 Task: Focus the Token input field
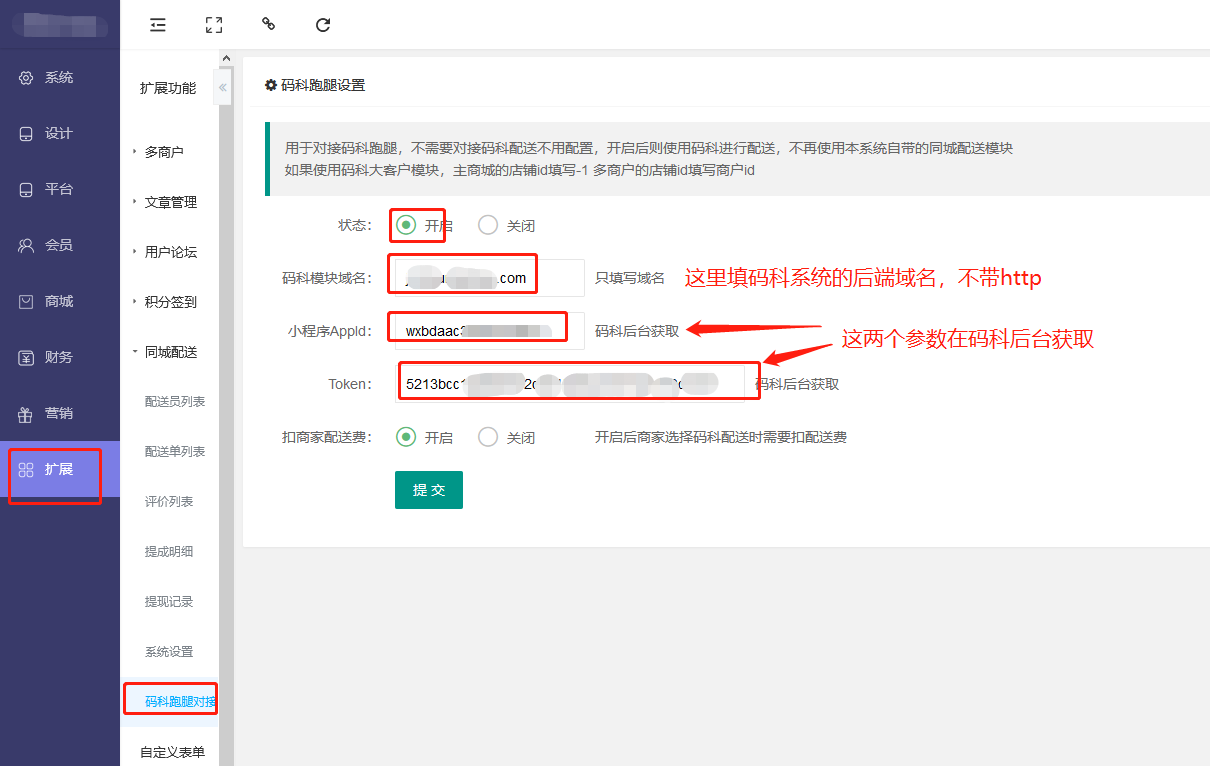(x=570, y=384)
